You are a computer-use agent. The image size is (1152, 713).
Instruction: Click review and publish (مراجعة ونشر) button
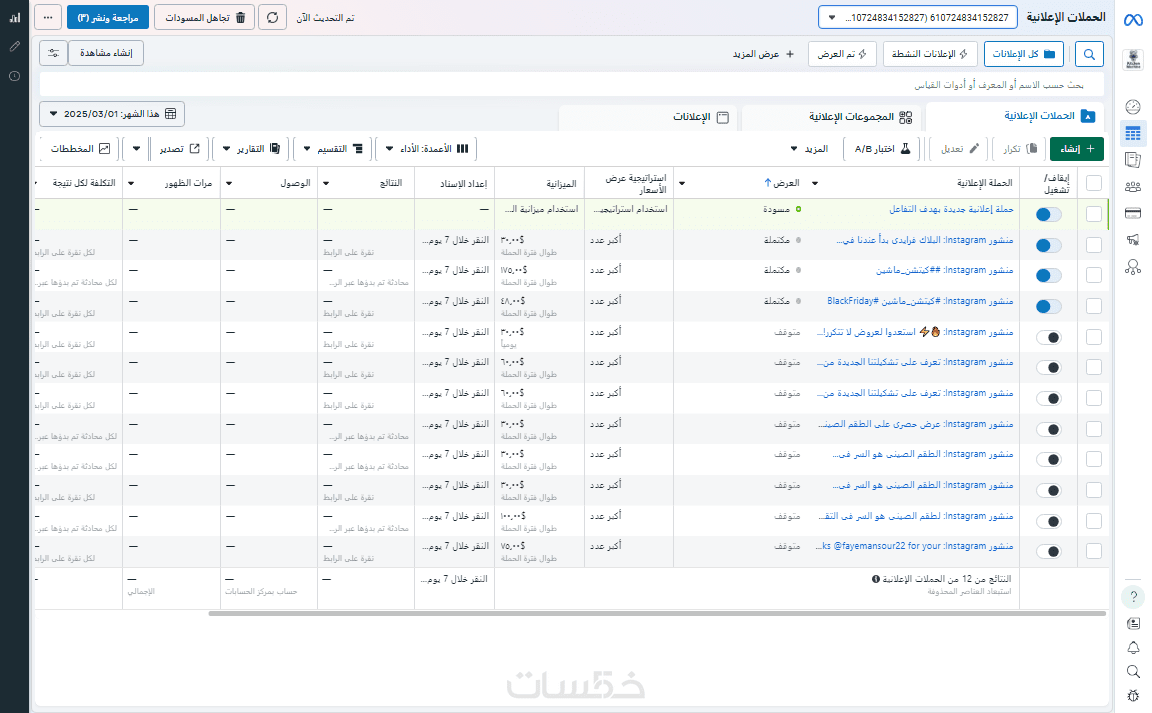coord(108,18)
